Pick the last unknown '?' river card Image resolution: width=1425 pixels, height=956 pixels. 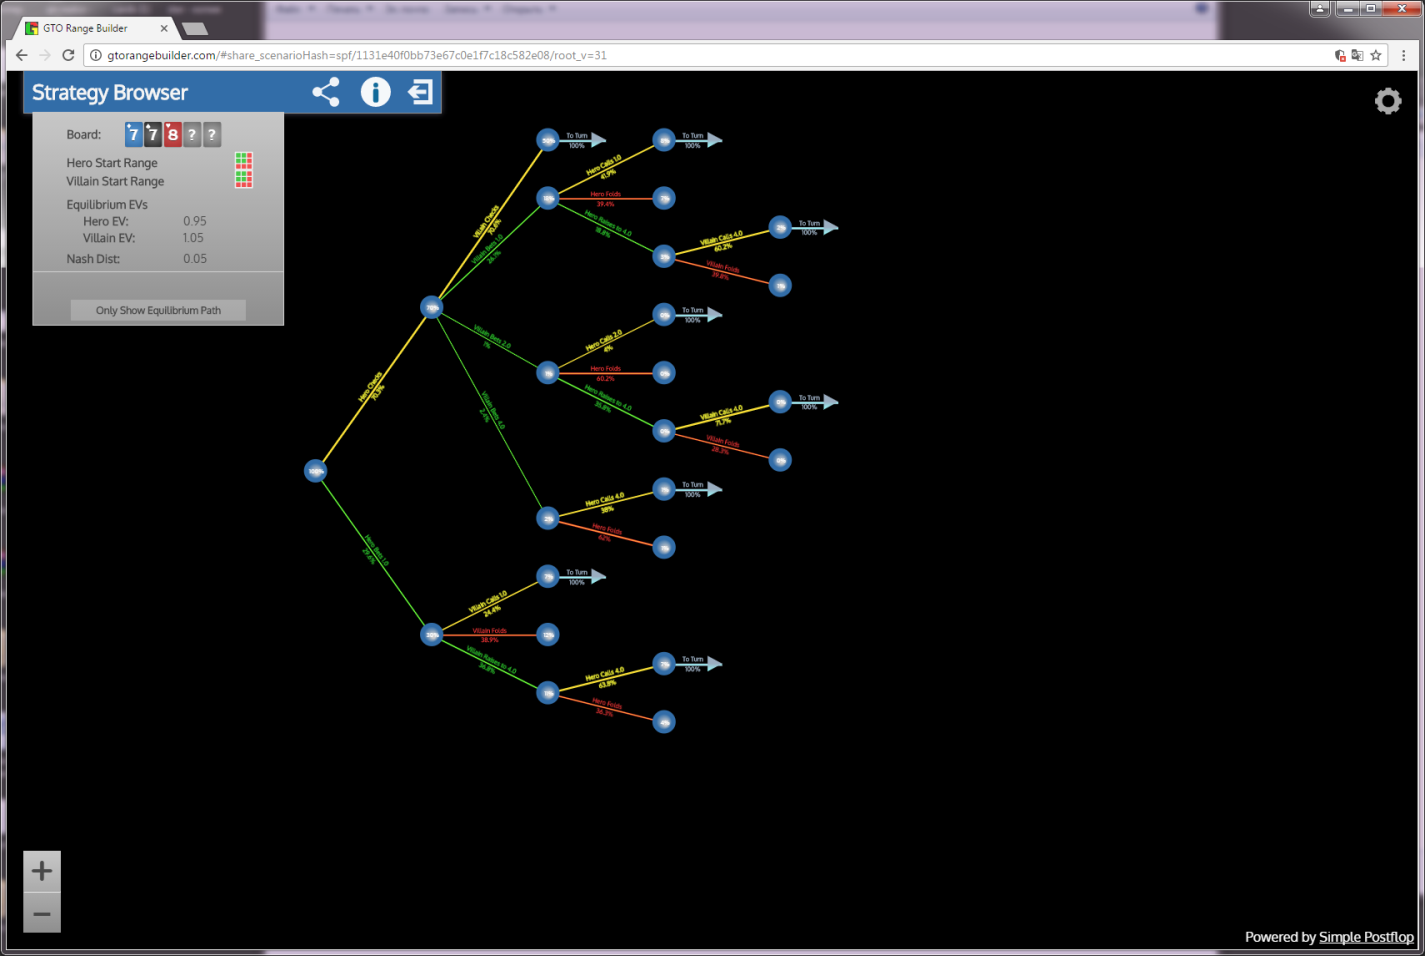point(211,134)
